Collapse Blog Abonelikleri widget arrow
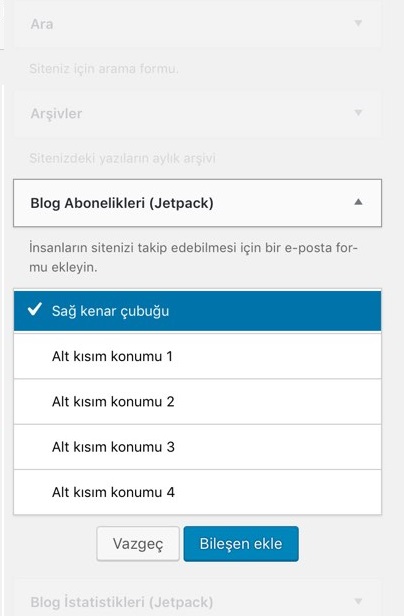This screenshot has width=404, height=616. (358, 202)
